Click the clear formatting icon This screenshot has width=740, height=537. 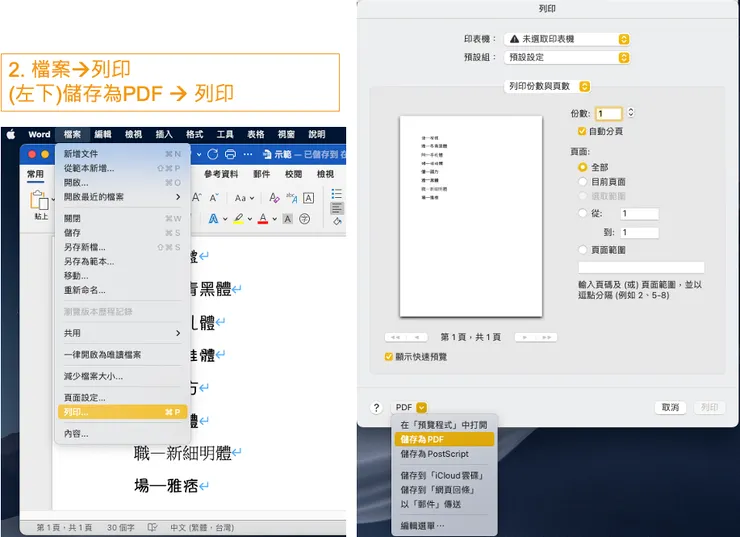pos(274,198)
